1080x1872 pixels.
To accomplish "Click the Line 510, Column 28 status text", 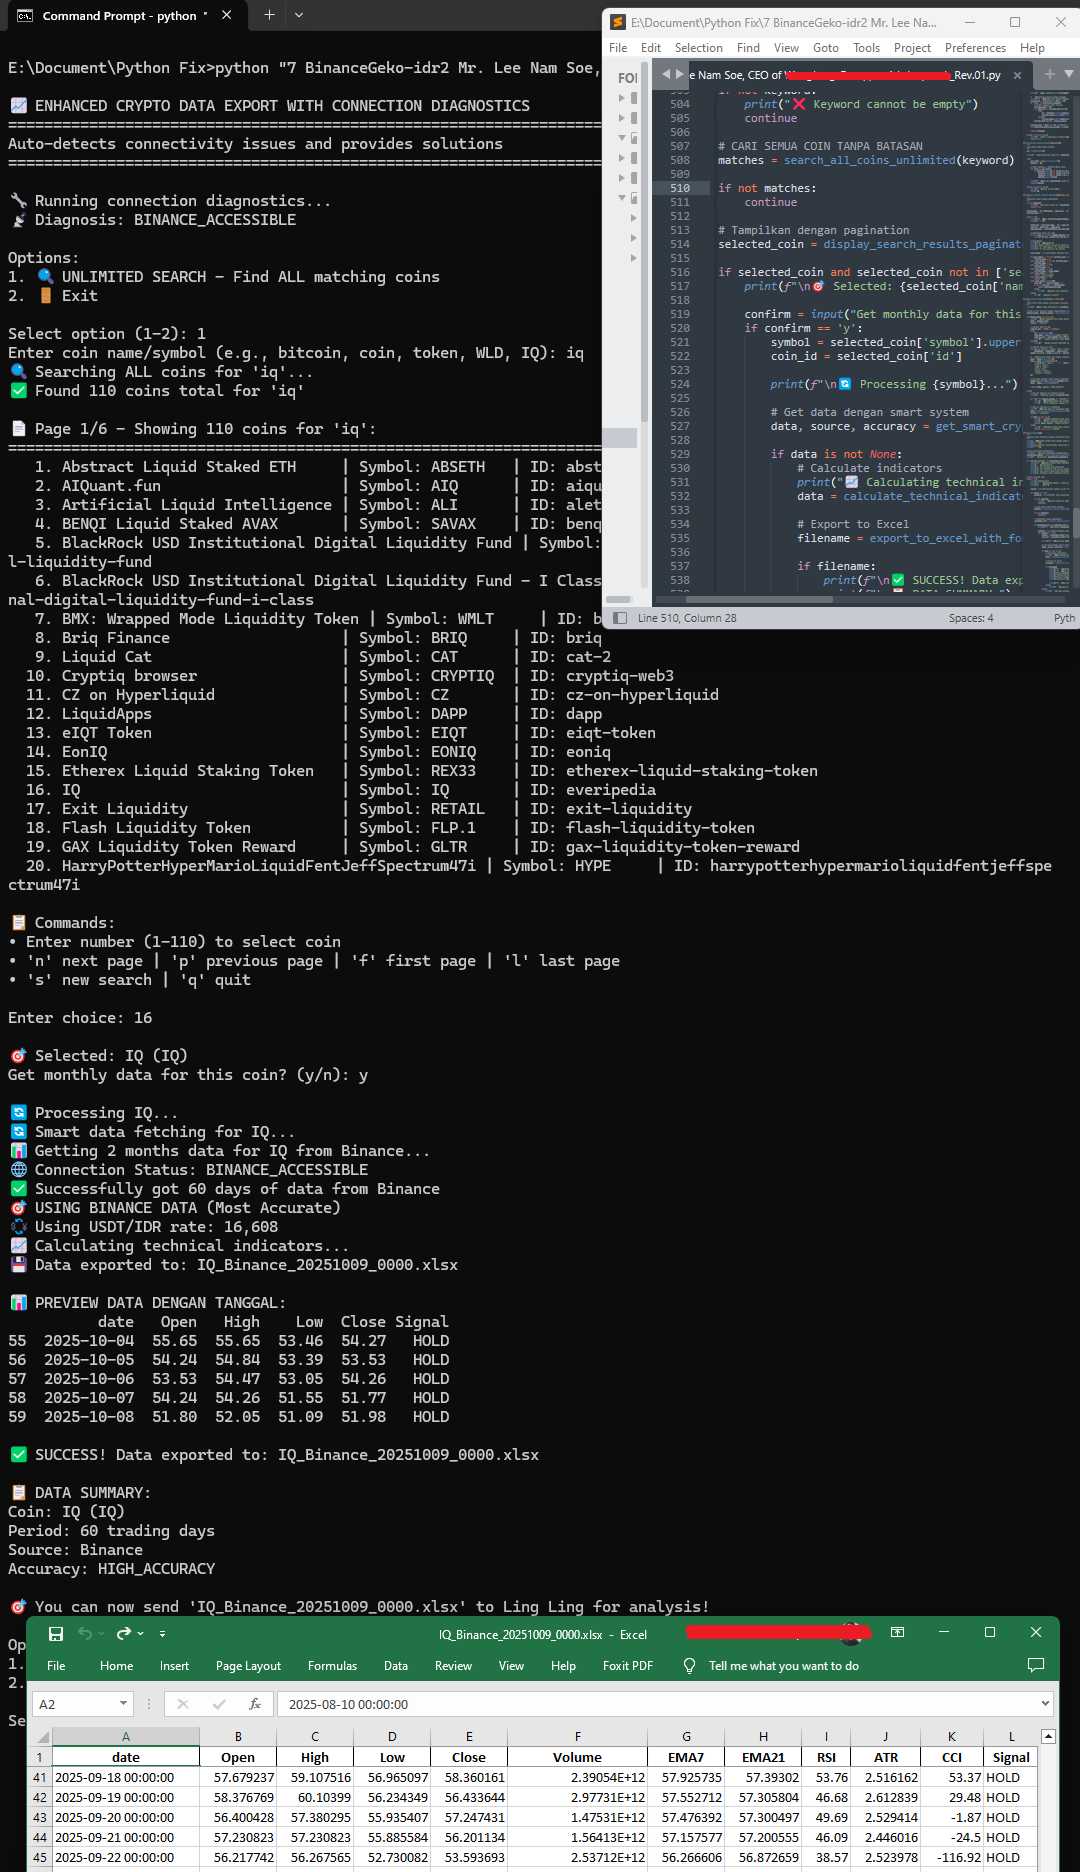I will (x=687, y=618).
